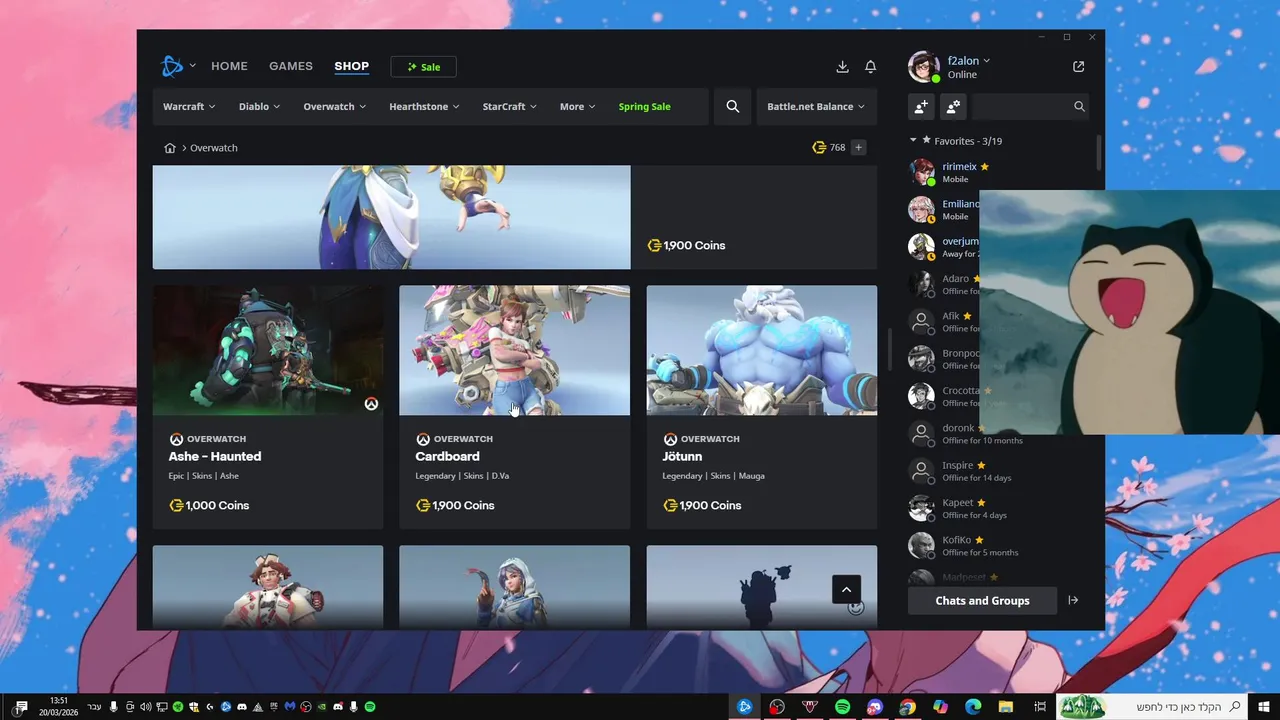Click the green Sale button
The width and height of the screenshot is (1280, 720).
pyautogui.click(x=424, y=67)
